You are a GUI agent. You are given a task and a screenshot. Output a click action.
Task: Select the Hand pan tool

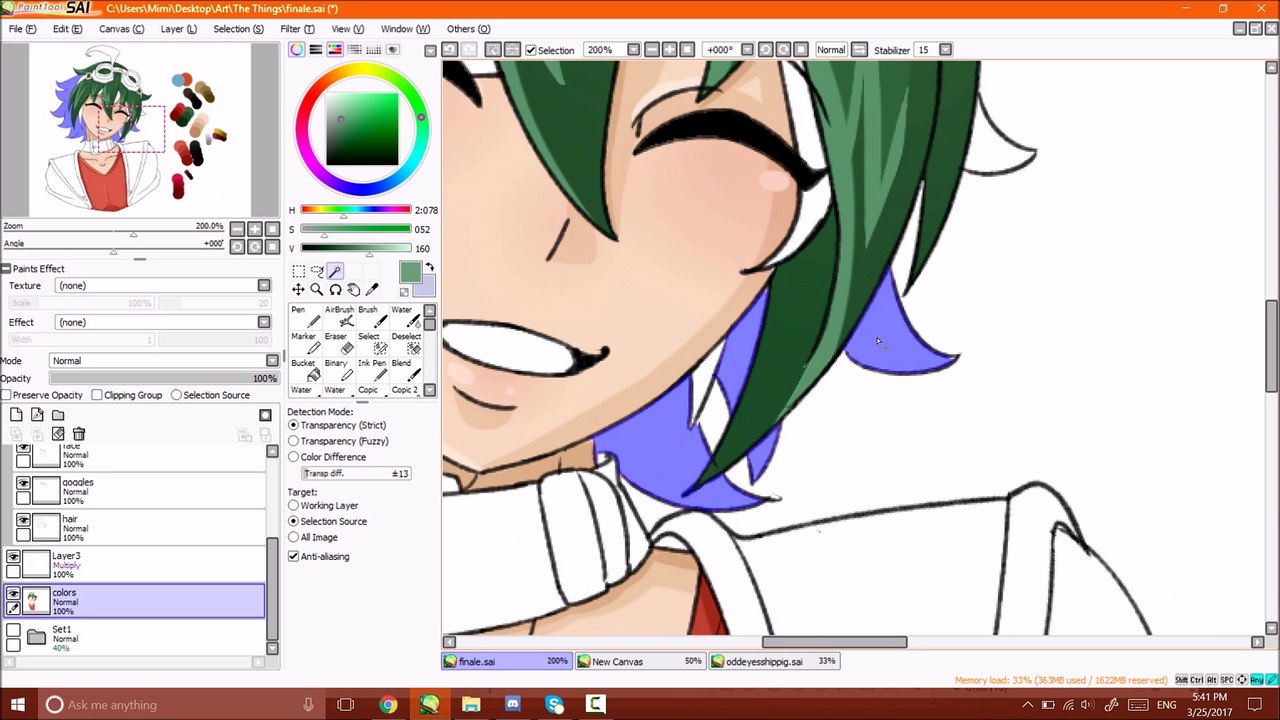pos(353,290)
